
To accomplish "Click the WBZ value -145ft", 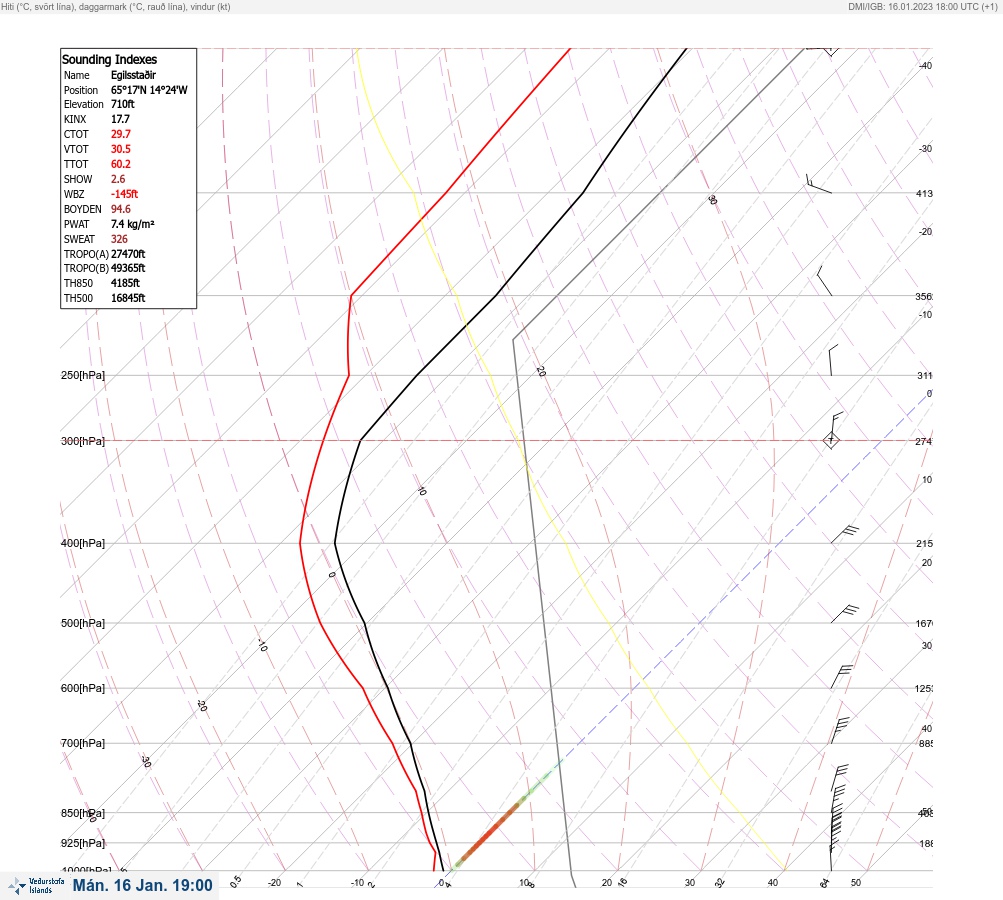I will click(x=124, y=194).
